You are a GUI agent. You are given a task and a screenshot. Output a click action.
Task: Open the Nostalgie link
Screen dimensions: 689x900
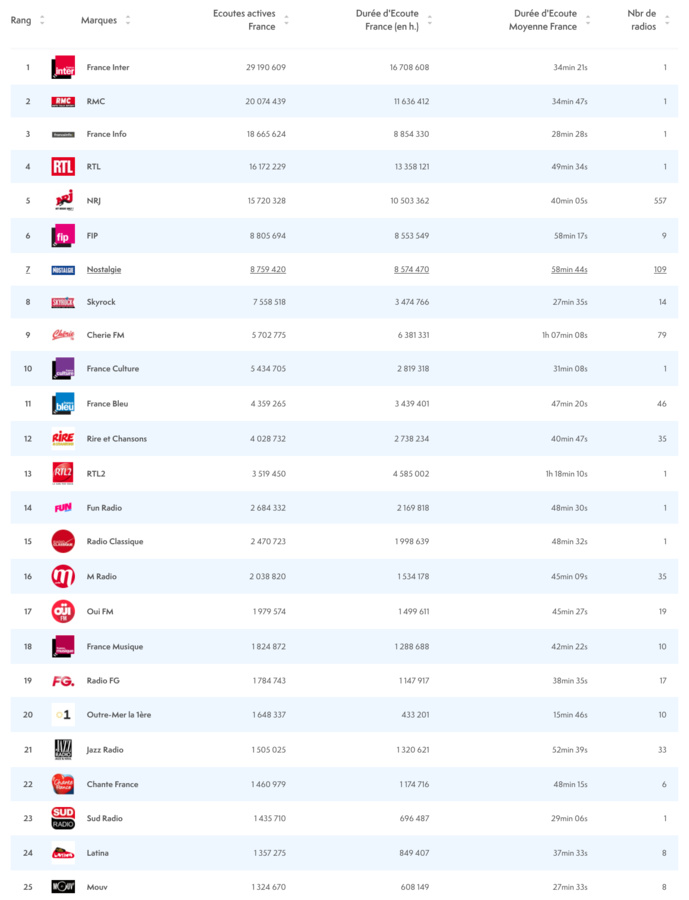(x=106, y=268)
